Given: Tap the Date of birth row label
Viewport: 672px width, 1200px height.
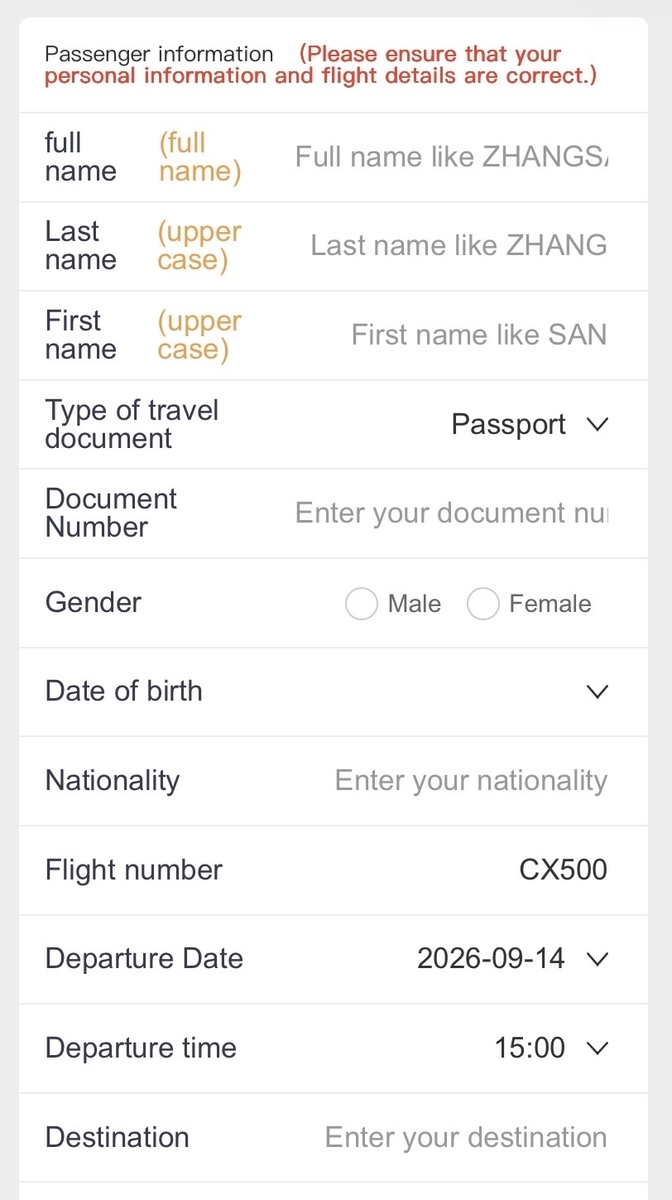Looking at the screenshot, I should 124,691.
